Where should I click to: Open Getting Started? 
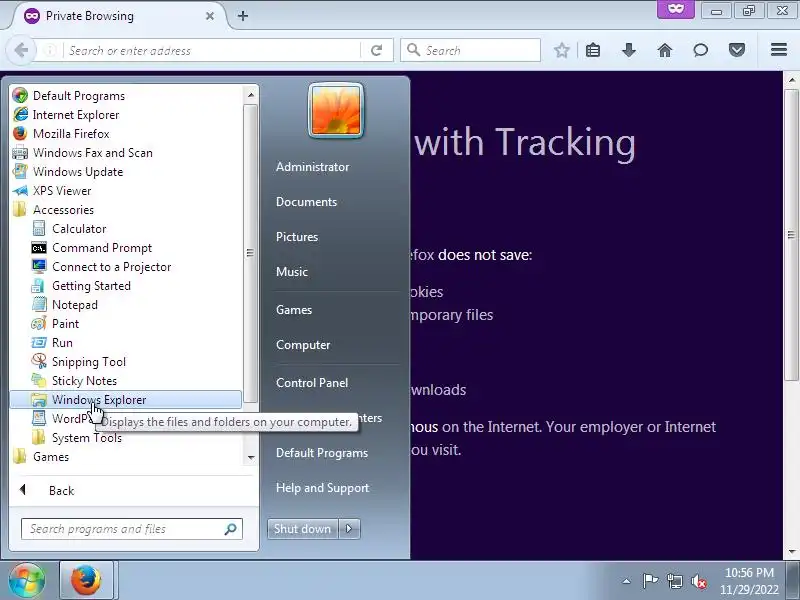126,286
